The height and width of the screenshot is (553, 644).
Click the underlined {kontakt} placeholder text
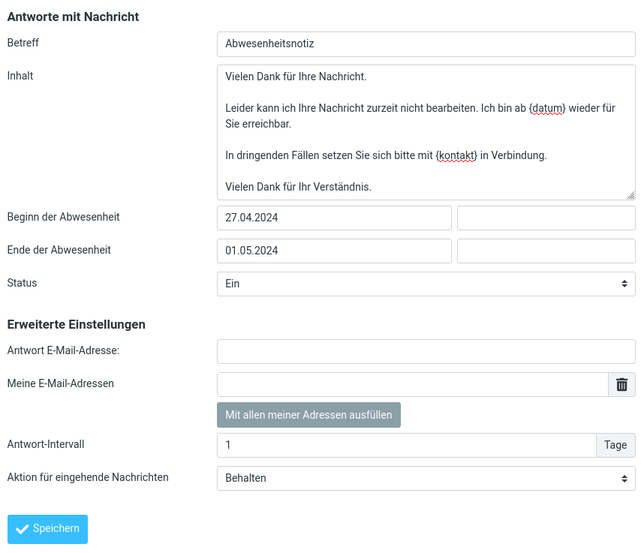[456, 156]
